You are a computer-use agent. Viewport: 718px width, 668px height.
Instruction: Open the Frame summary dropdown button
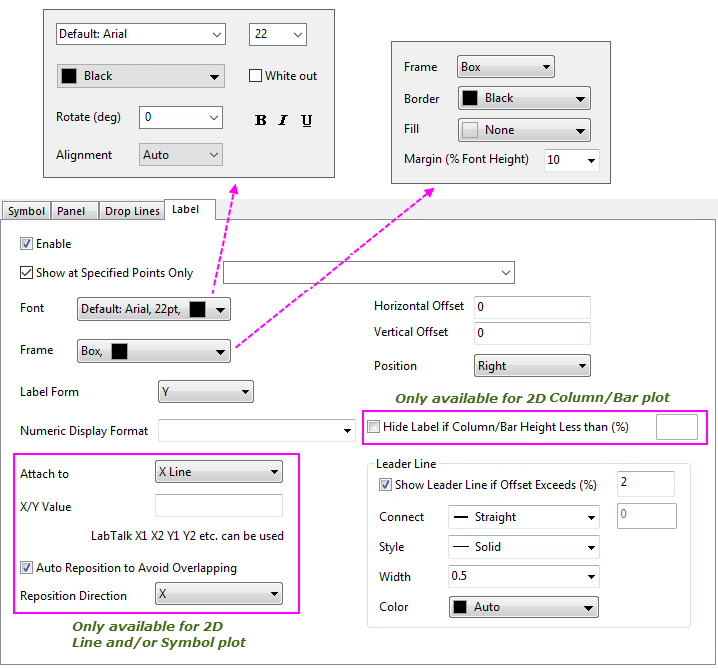pyautogui.click(x=154, y=351)
